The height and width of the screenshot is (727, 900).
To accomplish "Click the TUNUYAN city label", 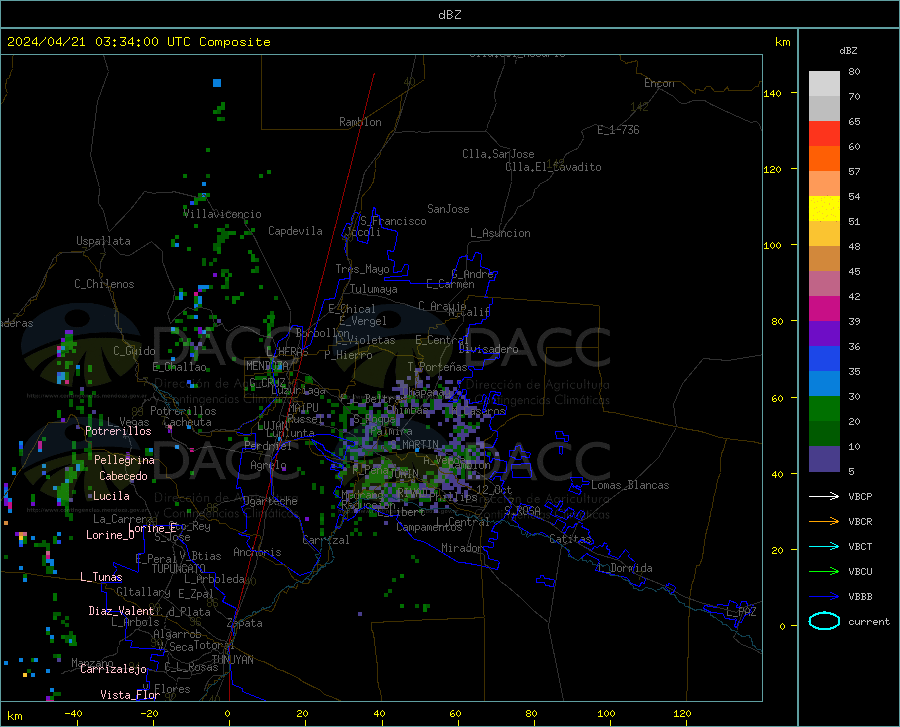I will [x=232, y=659].
